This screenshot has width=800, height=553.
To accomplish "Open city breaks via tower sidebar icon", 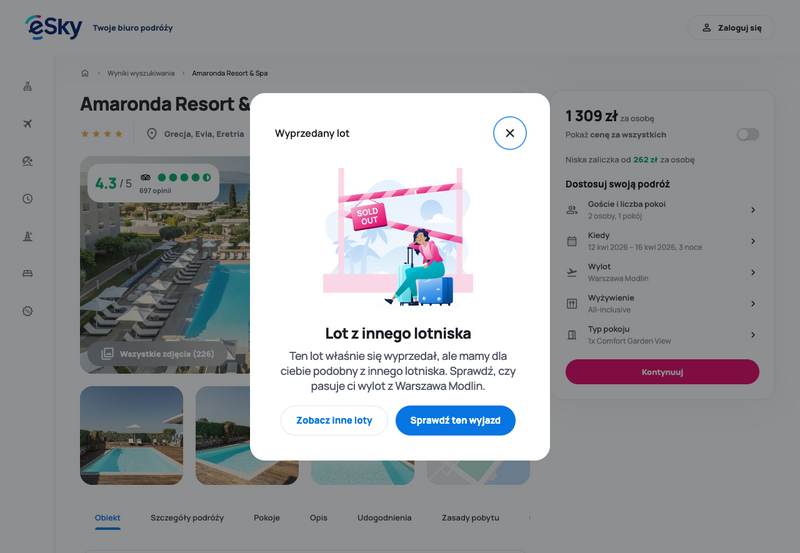I will tap(28, 236).
